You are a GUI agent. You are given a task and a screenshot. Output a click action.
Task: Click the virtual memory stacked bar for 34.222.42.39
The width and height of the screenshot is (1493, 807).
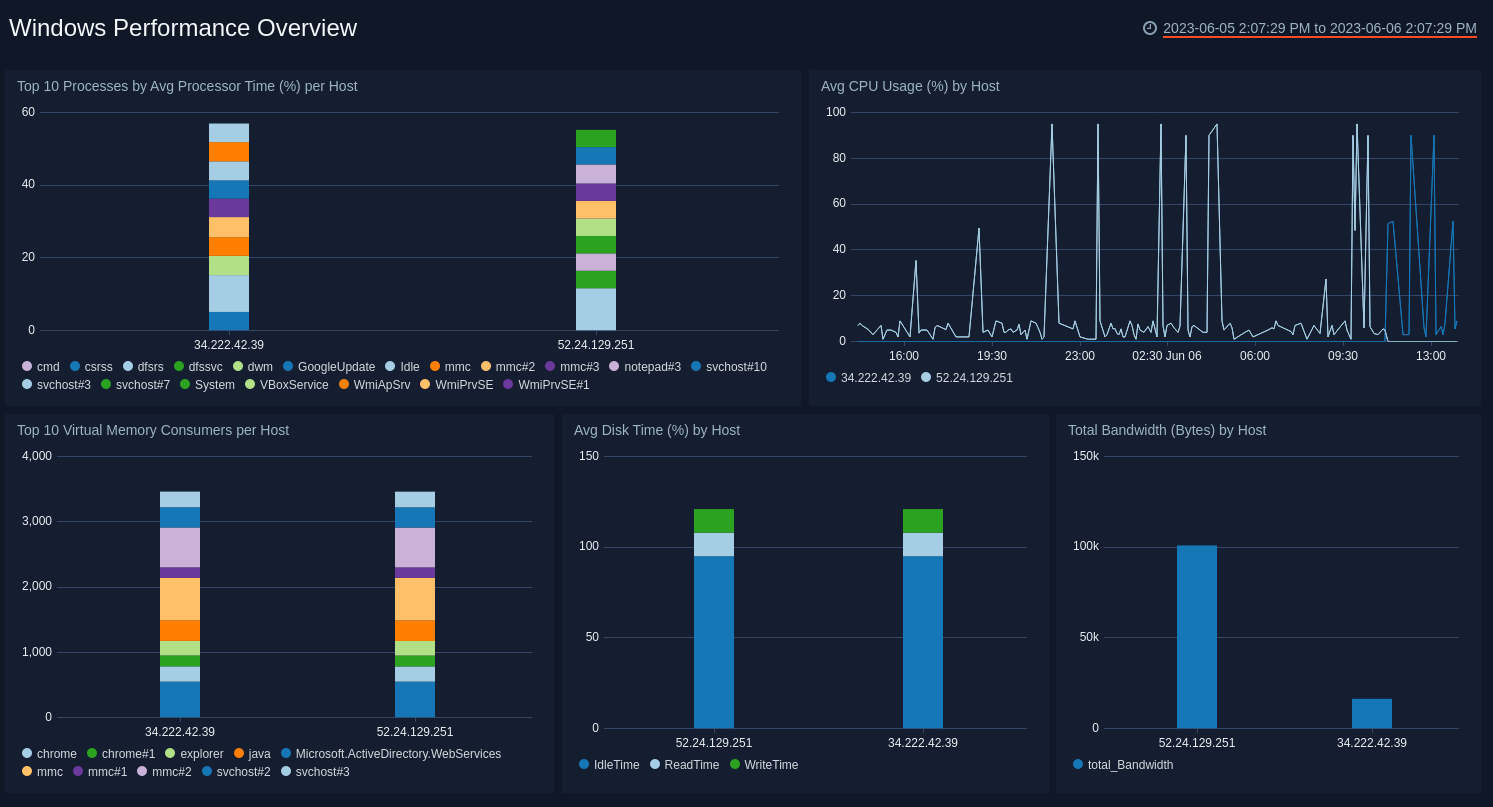tap(180, 604)
